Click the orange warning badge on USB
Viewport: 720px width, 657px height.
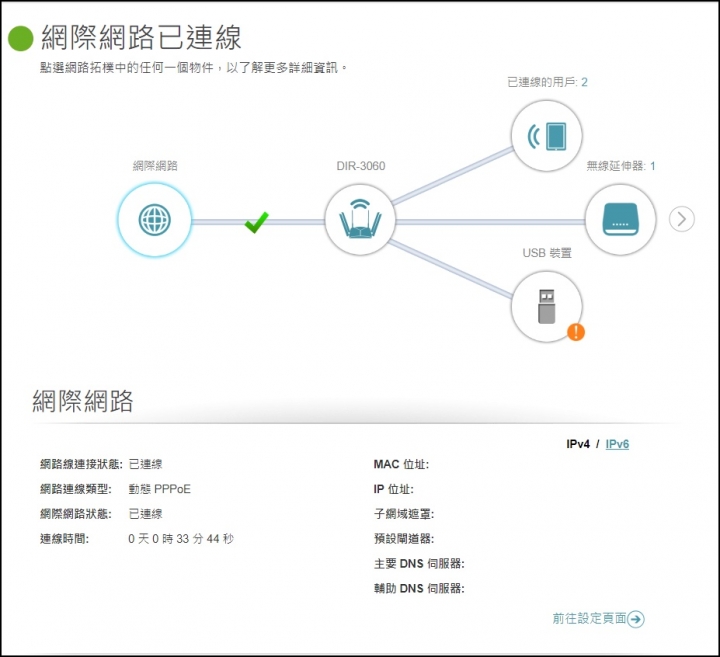[x=576, y=331]
